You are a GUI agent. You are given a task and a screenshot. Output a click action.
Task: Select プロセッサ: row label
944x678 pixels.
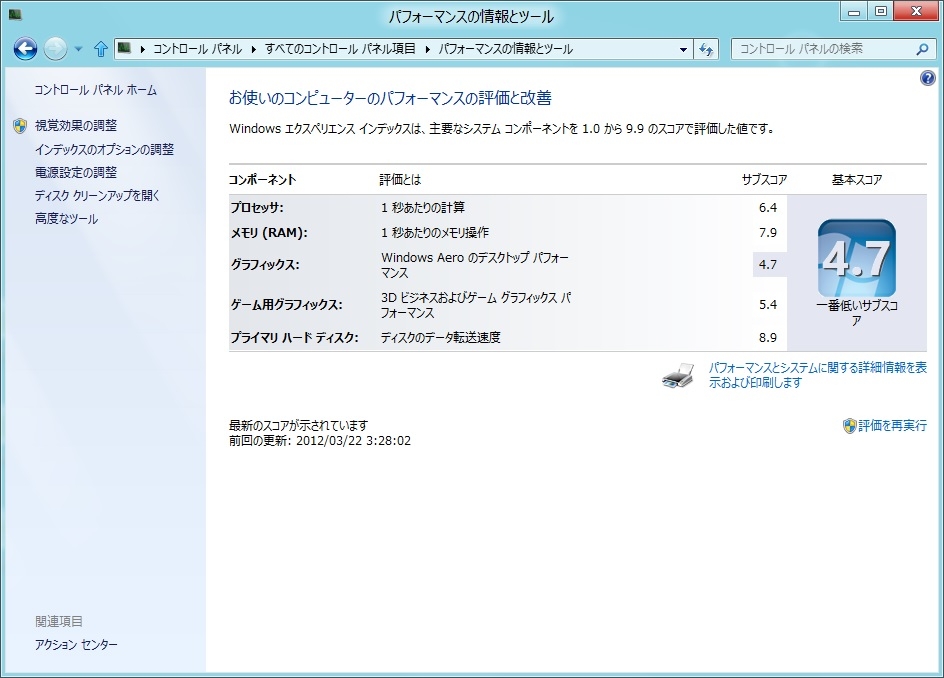pyautogui.click(x=257, y=208)
